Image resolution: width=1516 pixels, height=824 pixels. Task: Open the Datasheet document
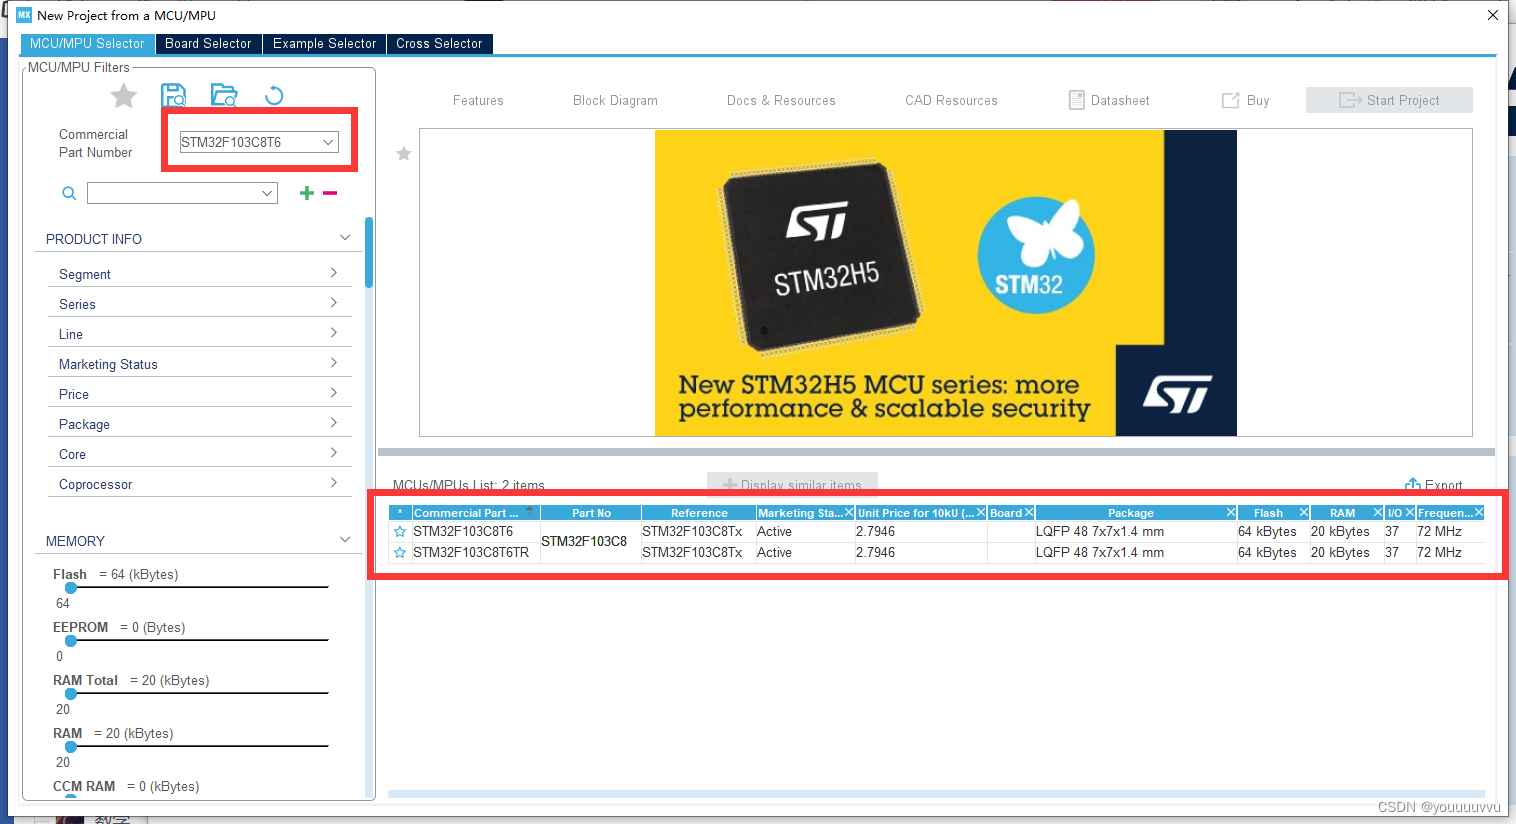tap(1109, 100)
